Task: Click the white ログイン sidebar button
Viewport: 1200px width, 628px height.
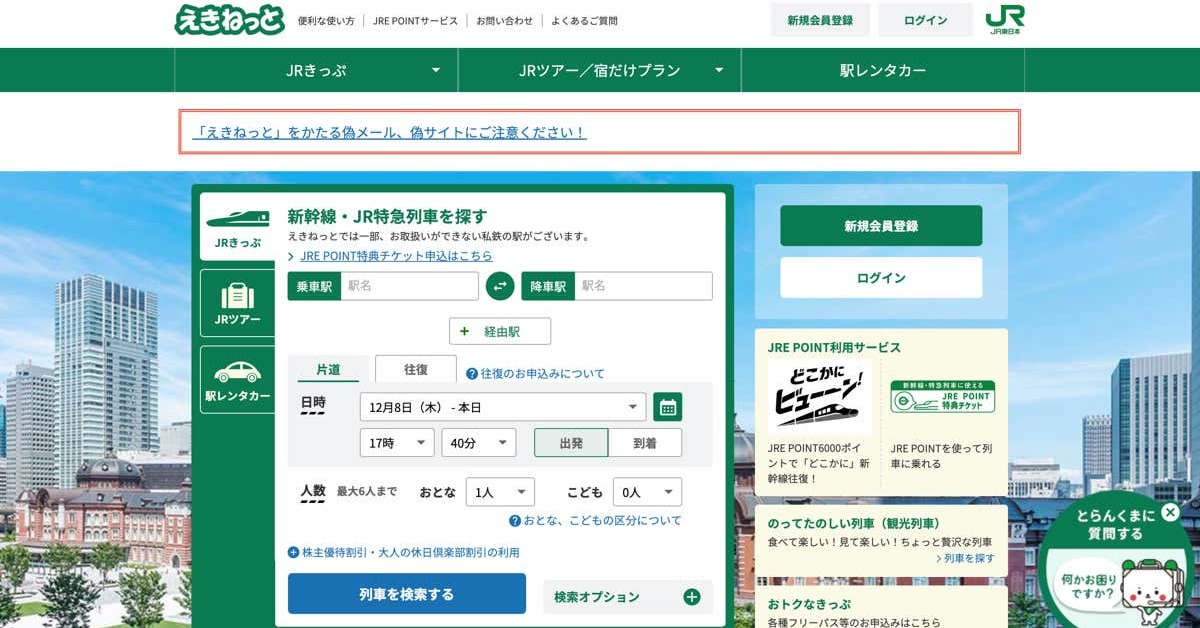Action: [881, 278]
